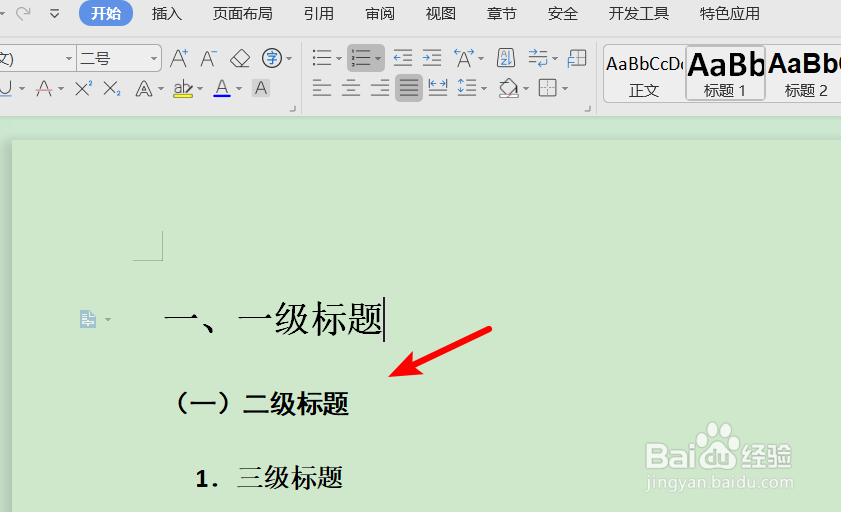Apply distributed alignment

tap(438, 88)
